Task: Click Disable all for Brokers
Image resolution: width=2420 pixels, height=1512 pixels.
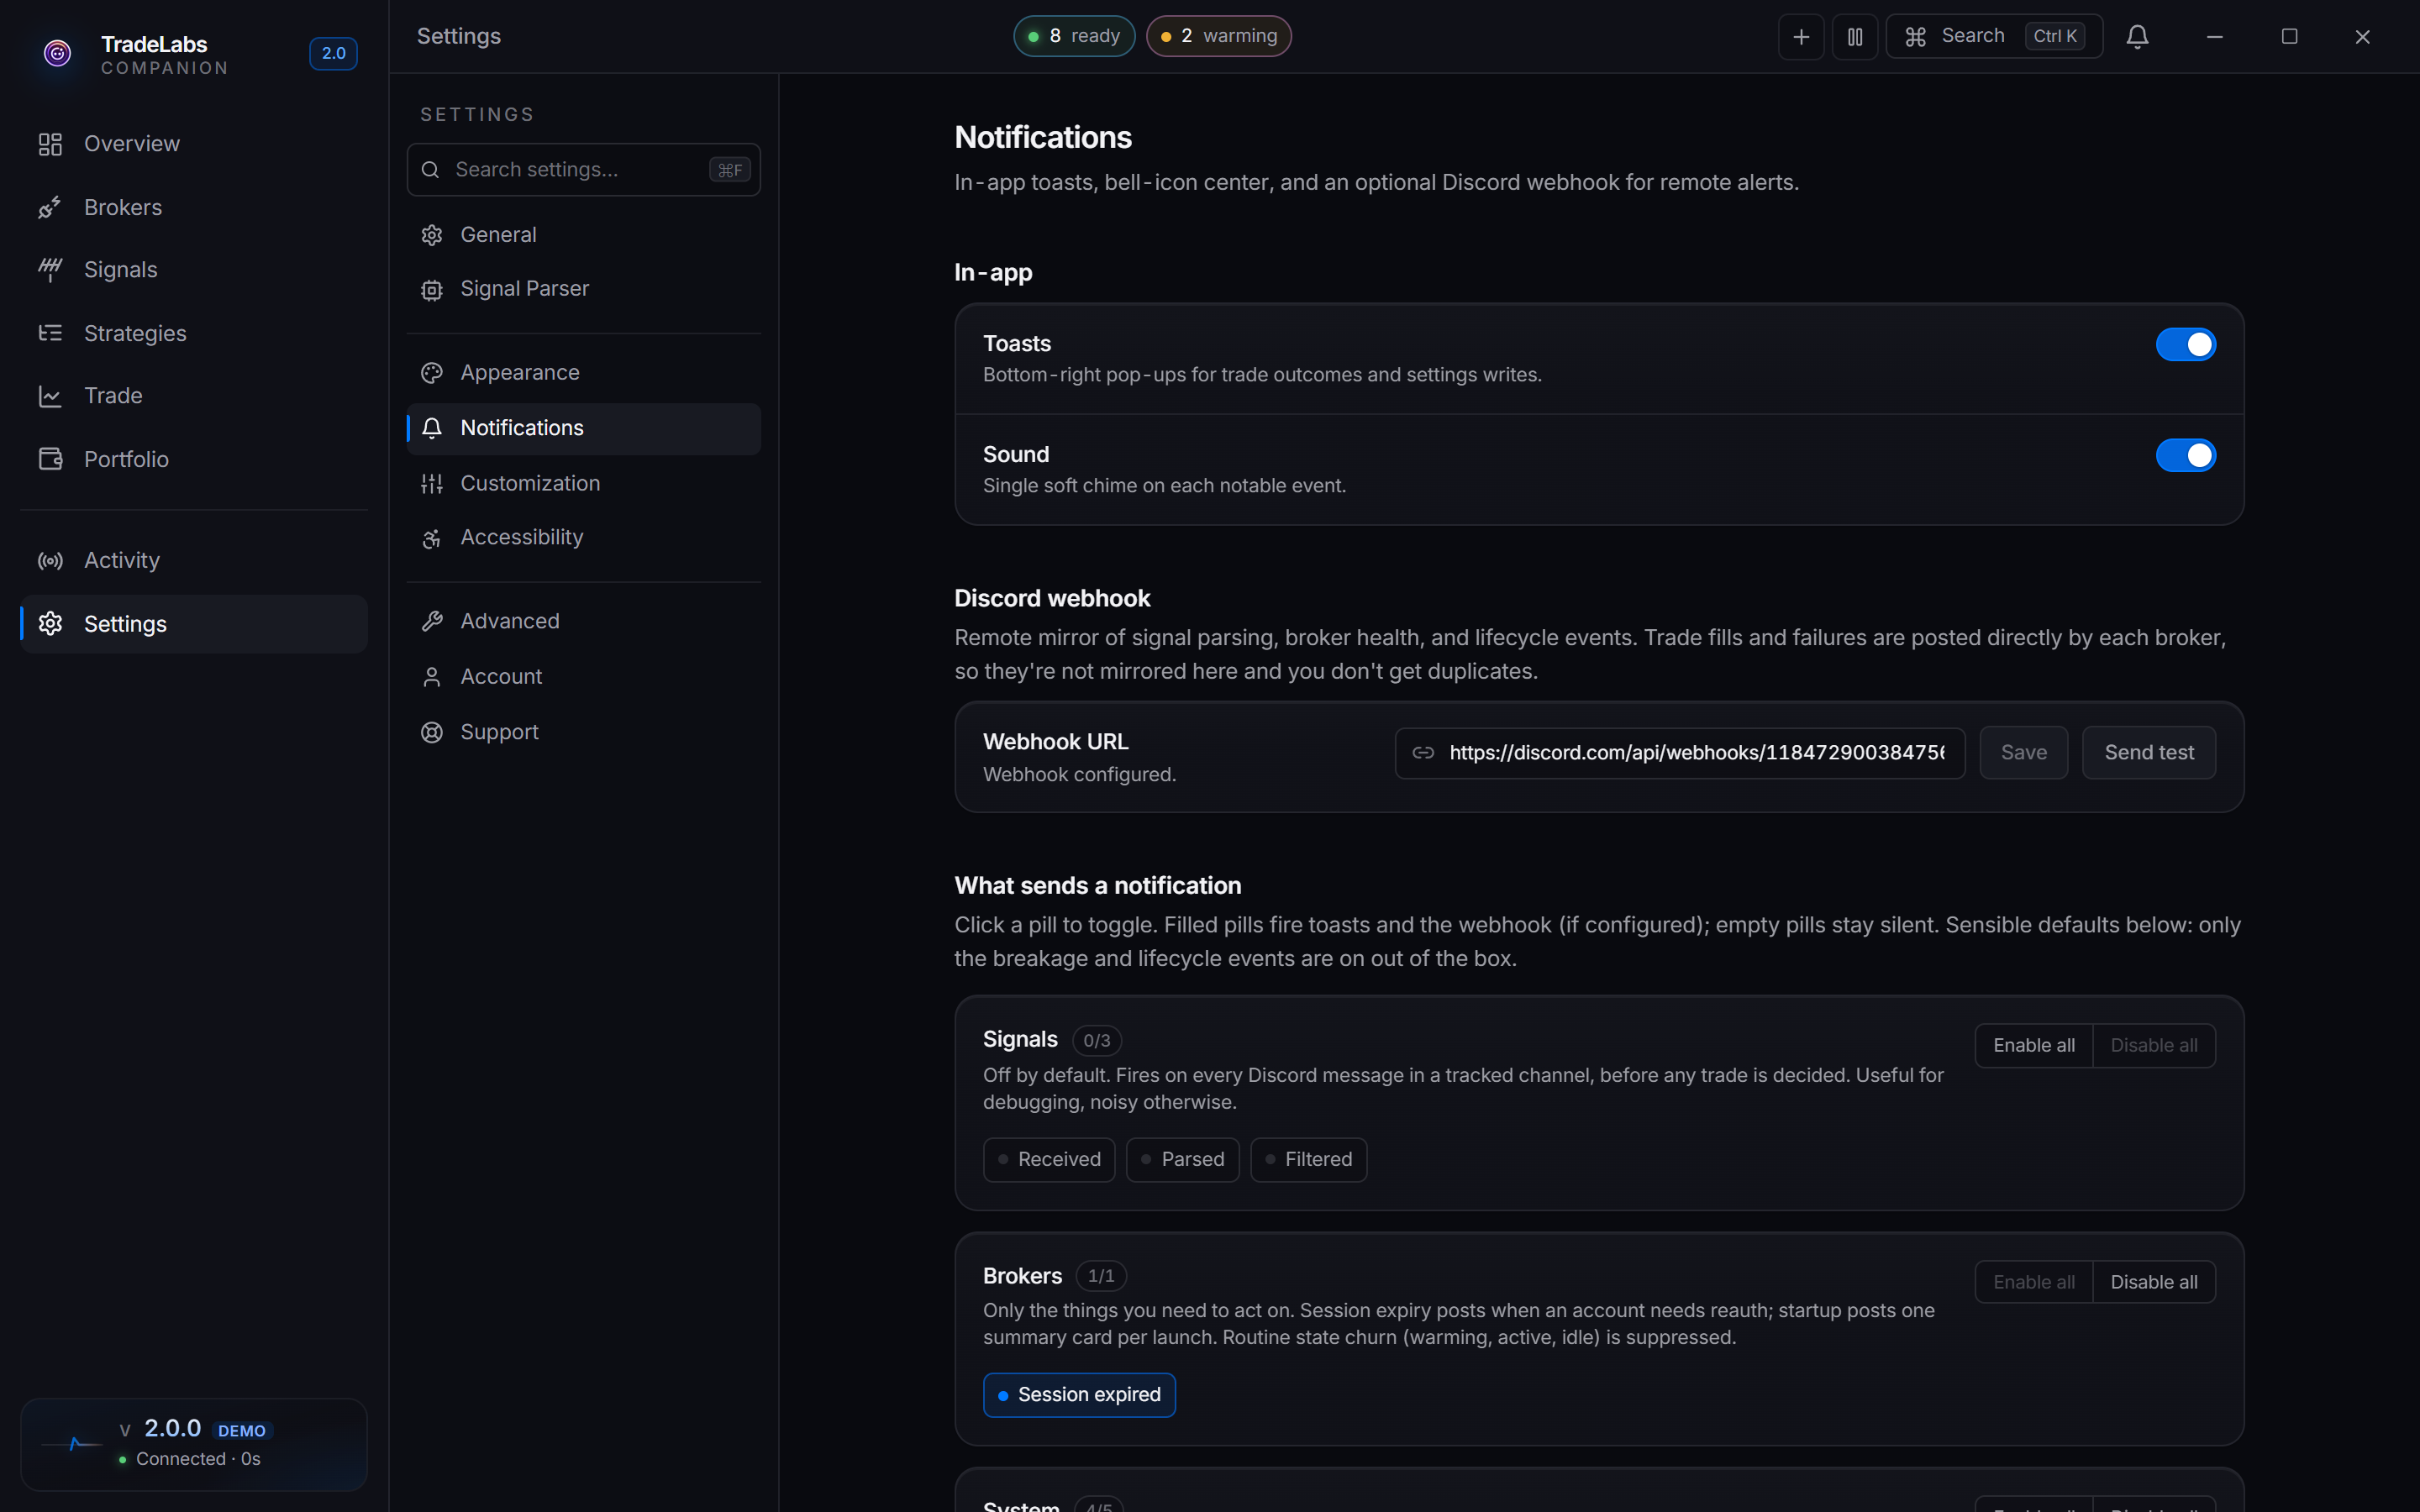Action: click(x=2154, y=1283)
